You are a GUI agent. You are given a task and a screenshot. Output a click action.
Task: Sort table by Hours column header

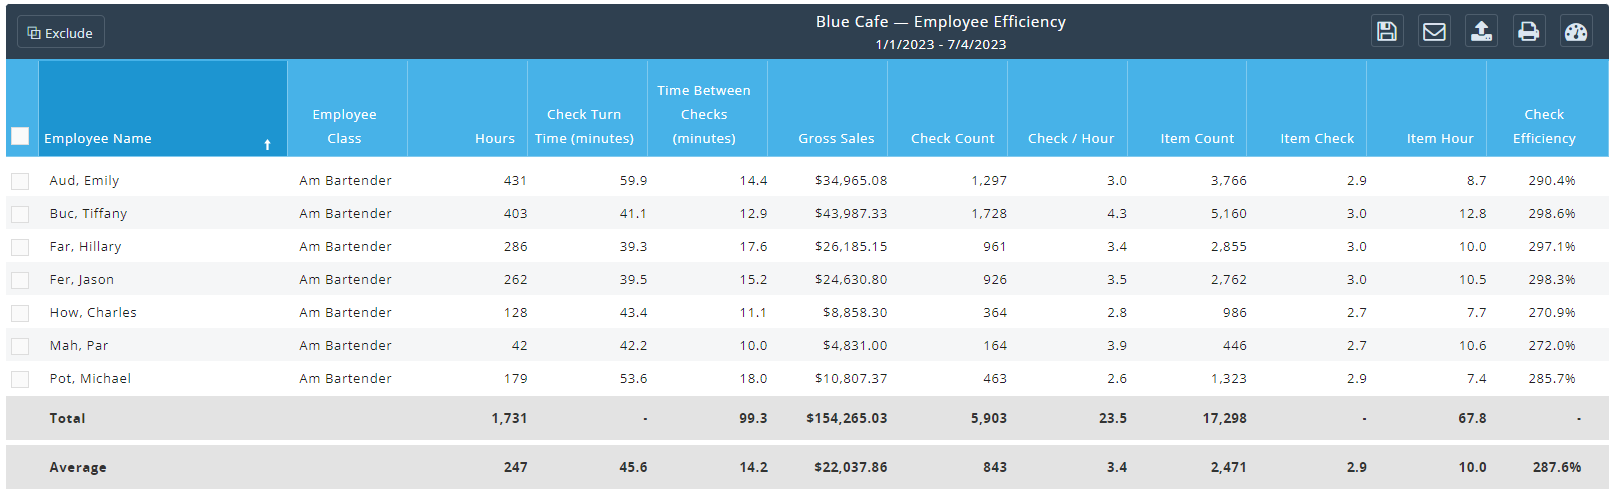pos(494,139)
